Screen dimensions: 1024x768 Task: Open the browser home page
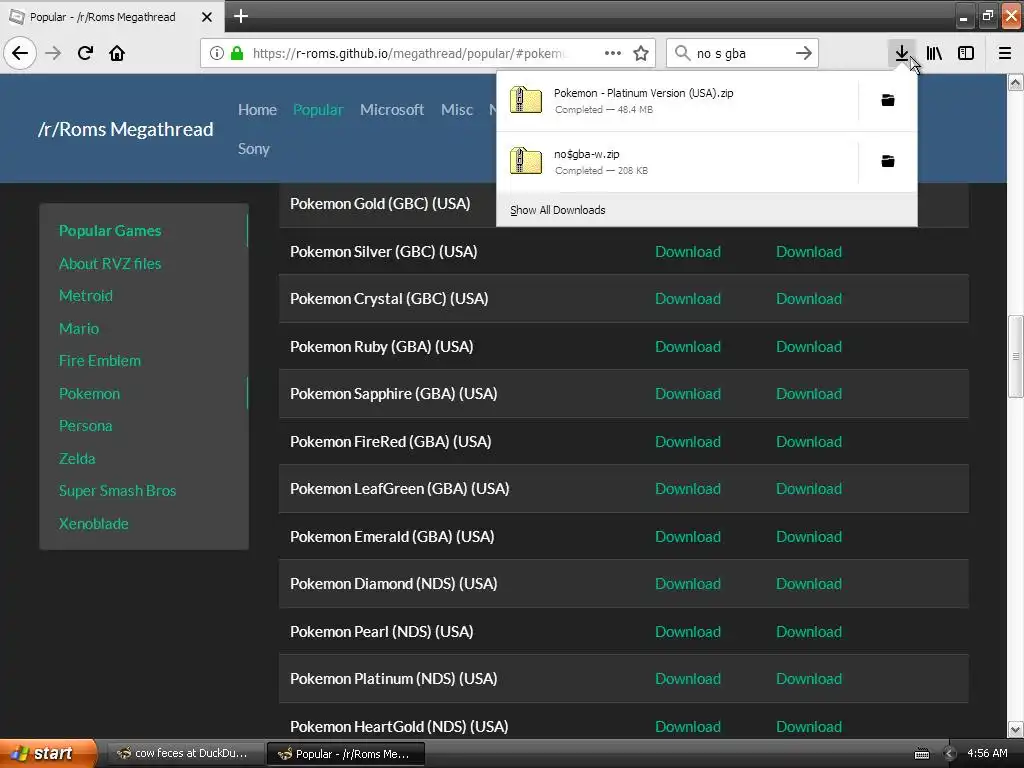coord(117,53)
